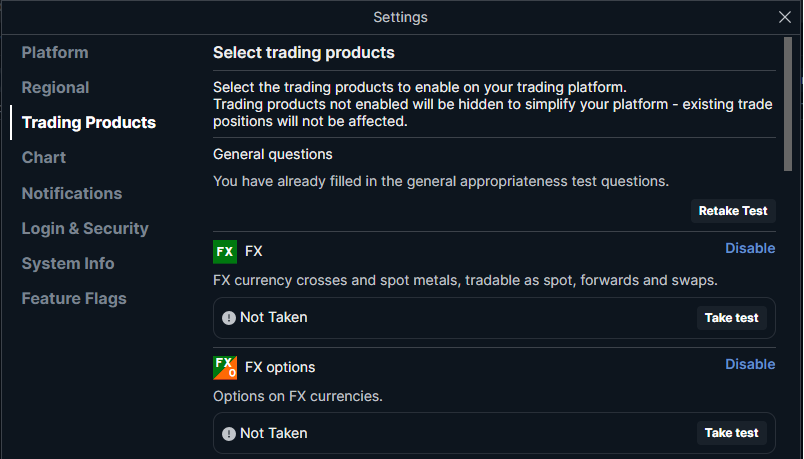Click the Select trading products heading
This screenshot has height=459, width=804.
[x=304, y=52]
